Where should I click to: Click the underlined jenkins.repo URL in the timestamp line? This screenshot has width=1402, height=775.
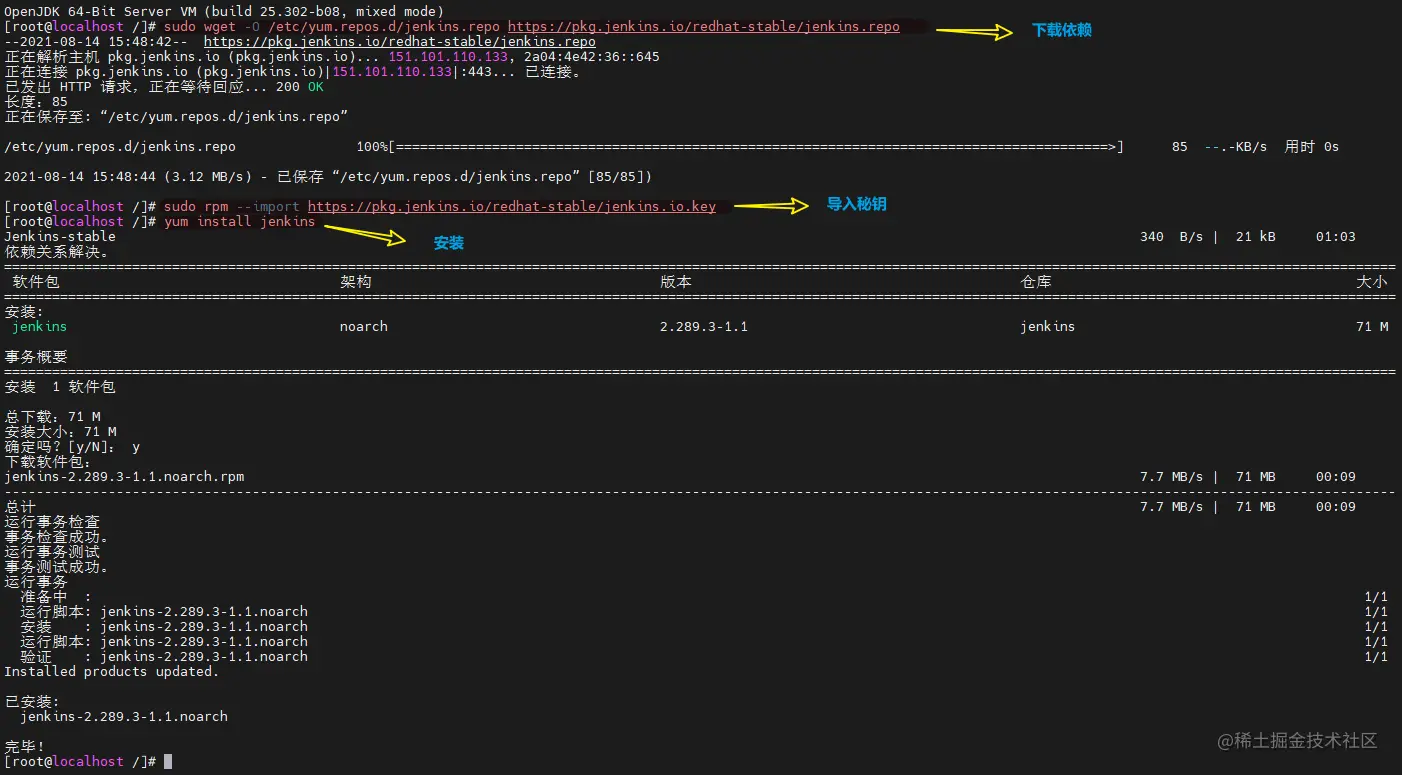(x=400, y=42)
